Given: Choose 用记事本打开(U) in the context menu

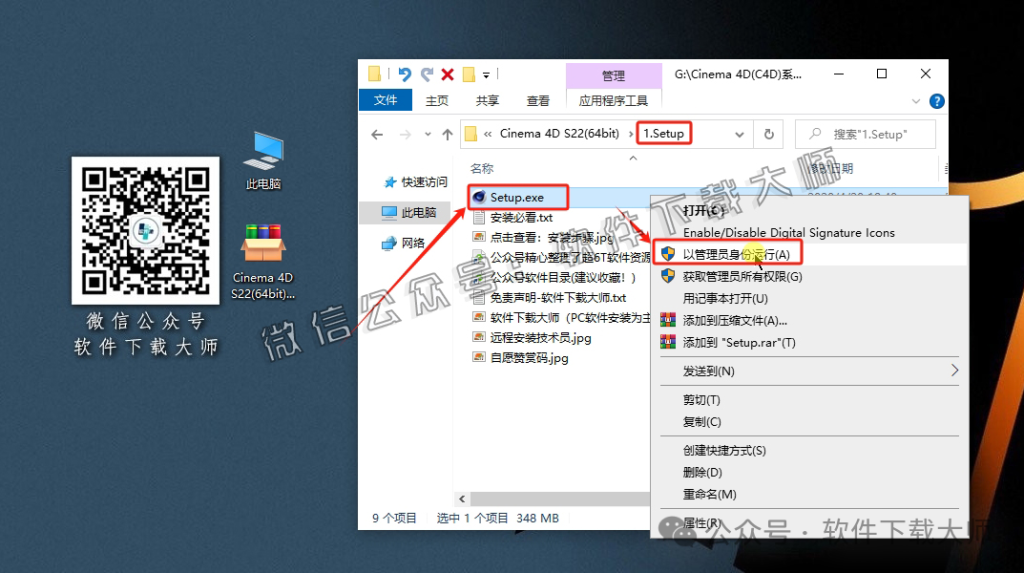Looking at the screenshot, I should click(725, 299).
